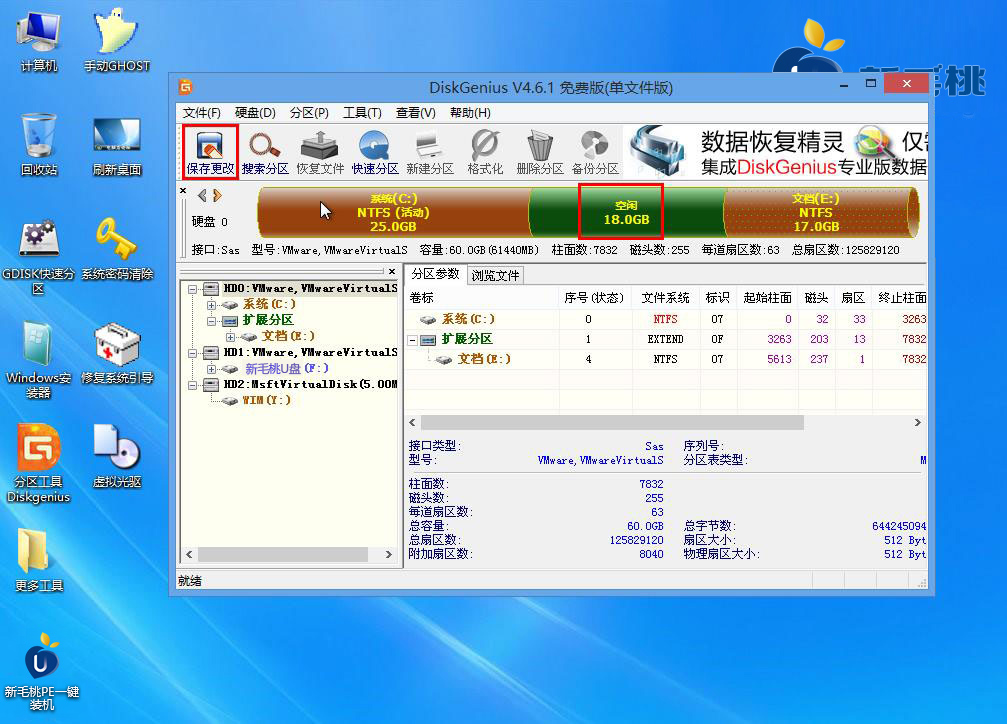The image size is (1007, 724).
Task: Launch GDISK快速分区 desktop shortcut
Action: coord(39,257)
